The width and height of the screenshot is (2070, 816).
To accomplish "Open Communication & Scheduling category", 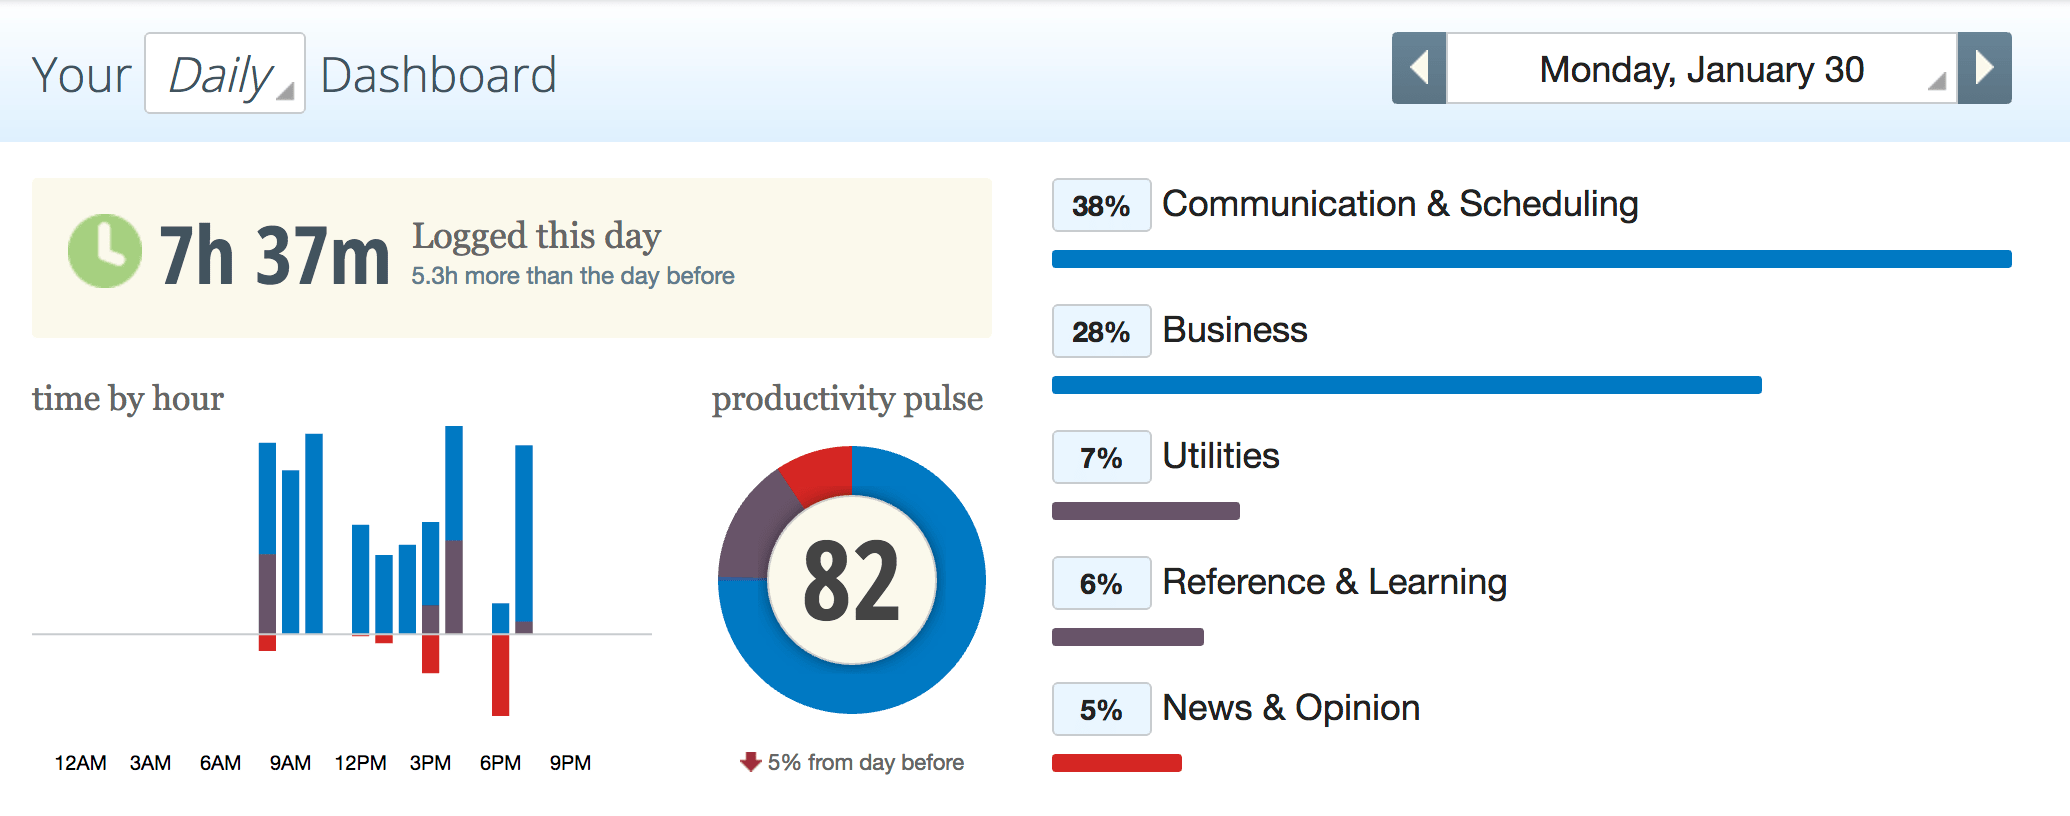I will [1400, 204].
